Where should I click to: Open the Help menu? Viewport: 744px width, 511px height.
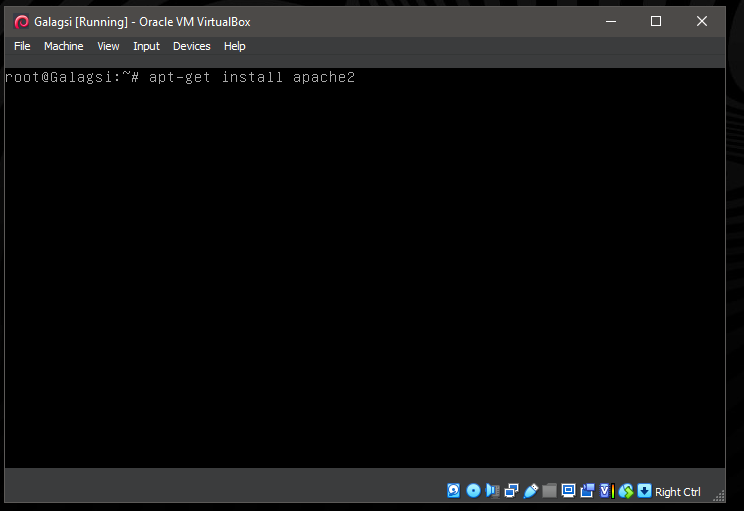(234, 46)
